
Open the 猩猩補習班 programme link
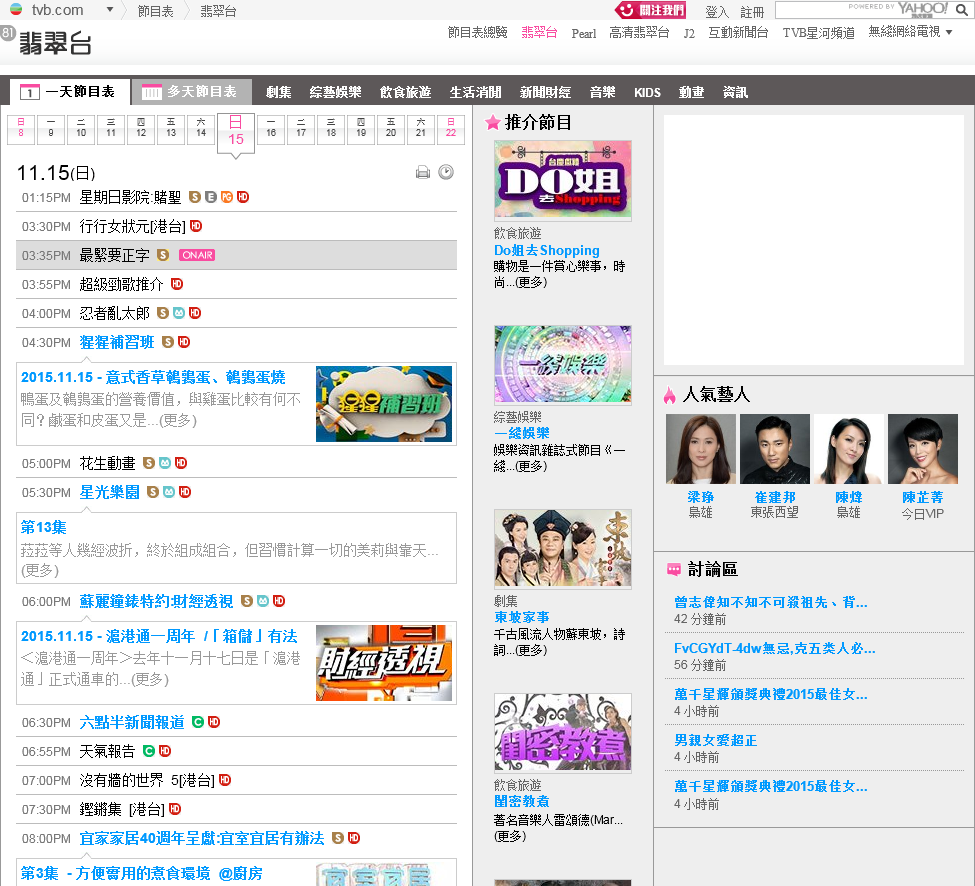click(117, 342)
